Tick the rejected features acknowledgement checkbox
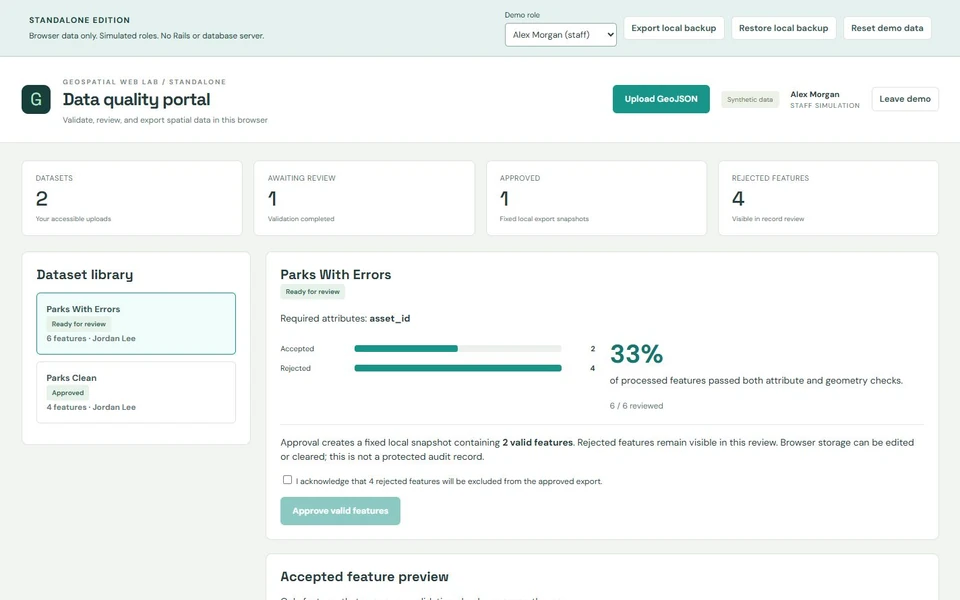Image resolution: width=960 pixels, height=600 pixels. (287, 480)
